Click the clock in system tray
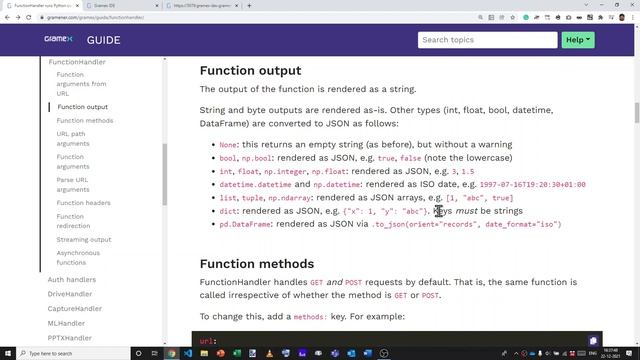Viewport: 640px width, 360px height. point(611,353)
